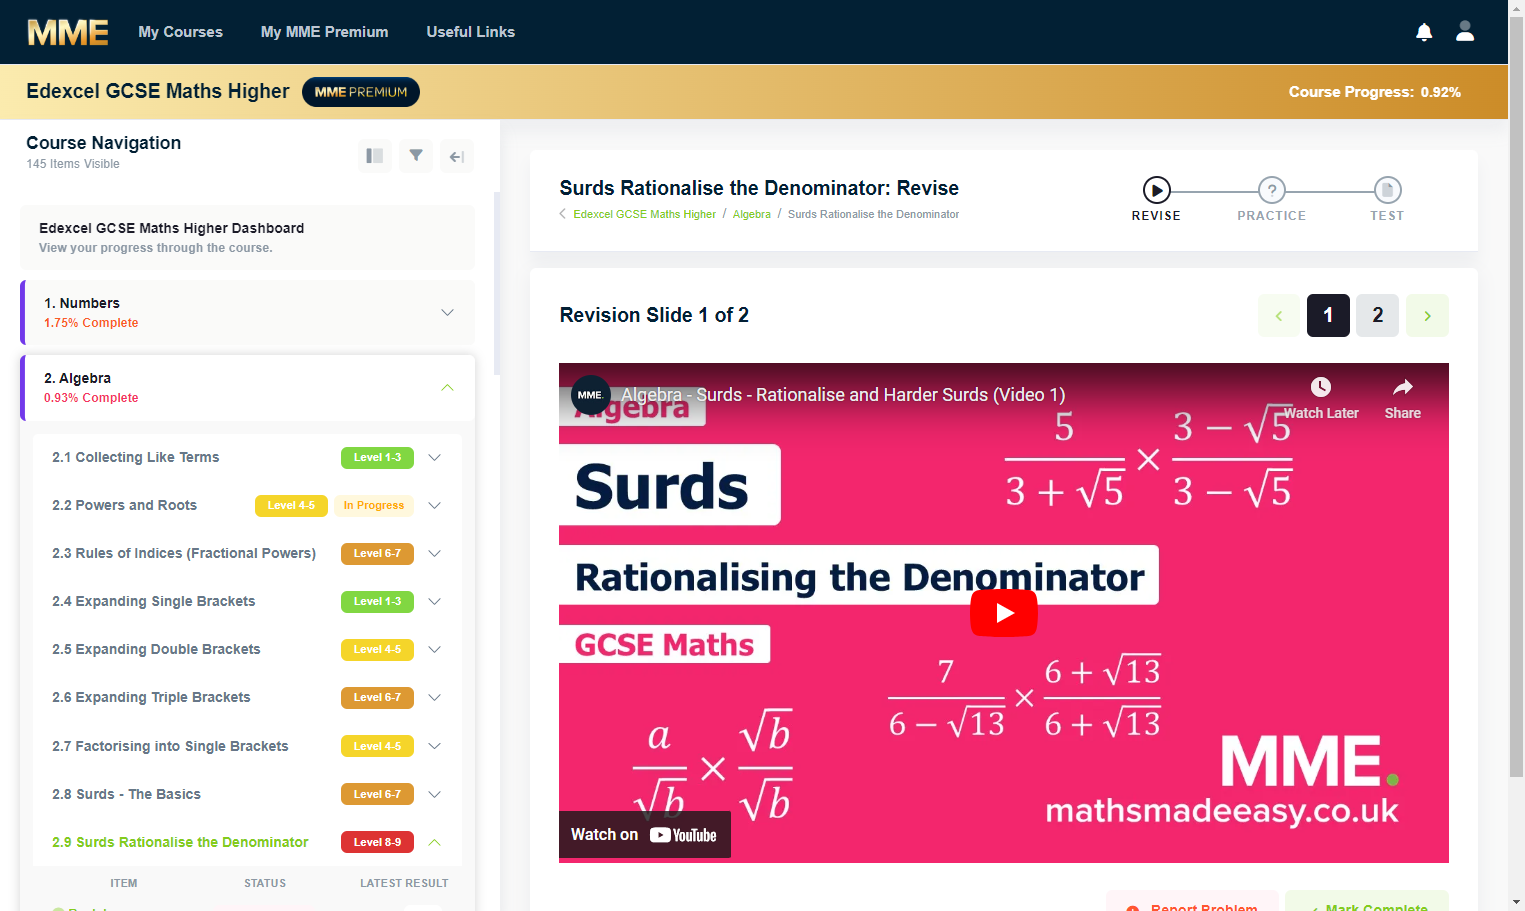Click the Course Progress 0.92% text

(1374, 92)
